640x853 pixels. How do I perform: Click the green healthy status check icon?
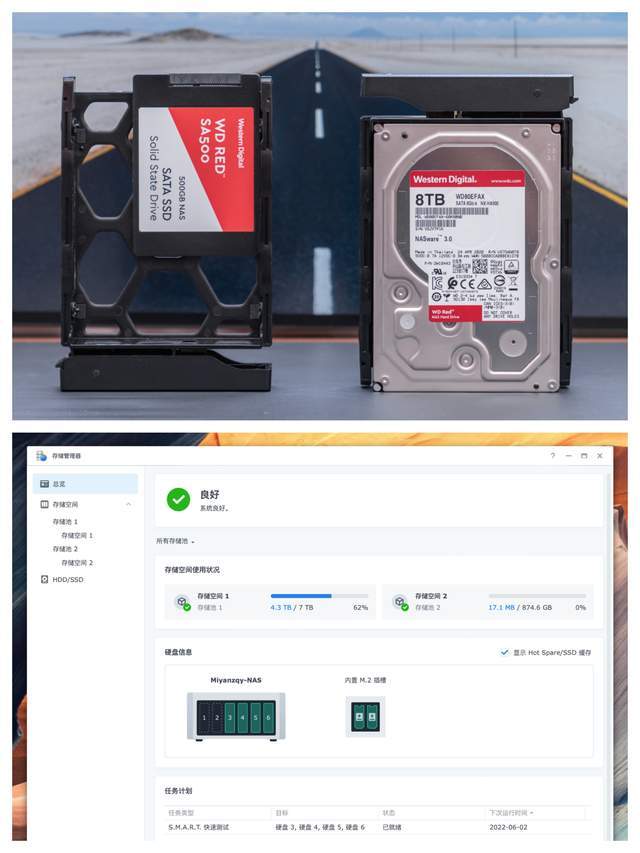tap(179, 499)
